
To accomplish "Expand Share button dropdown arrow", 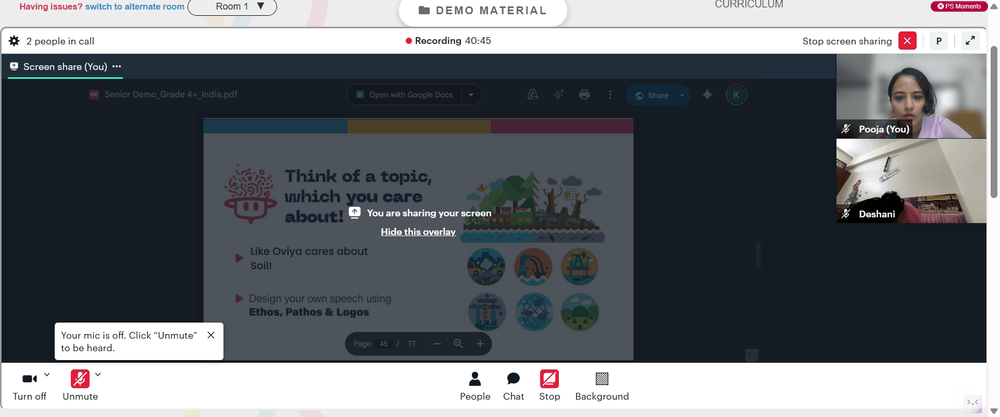I will pyautogui.click(x=682, y=95).
